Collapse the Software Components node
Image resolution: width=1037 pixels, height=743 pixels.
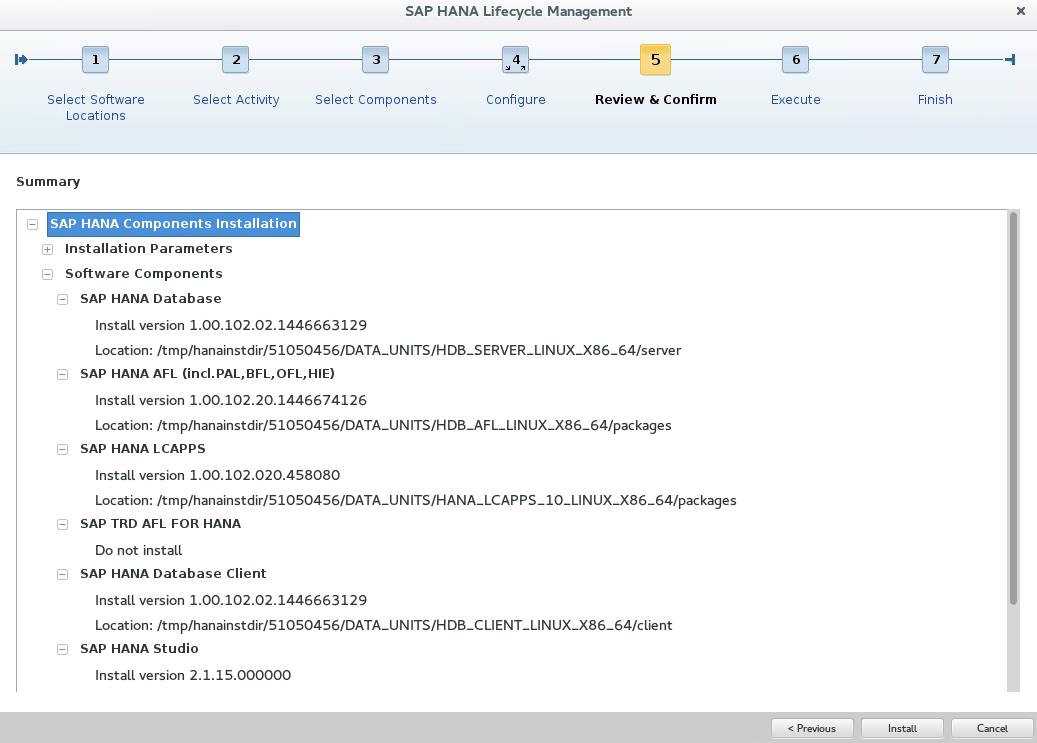click(47, 273)
